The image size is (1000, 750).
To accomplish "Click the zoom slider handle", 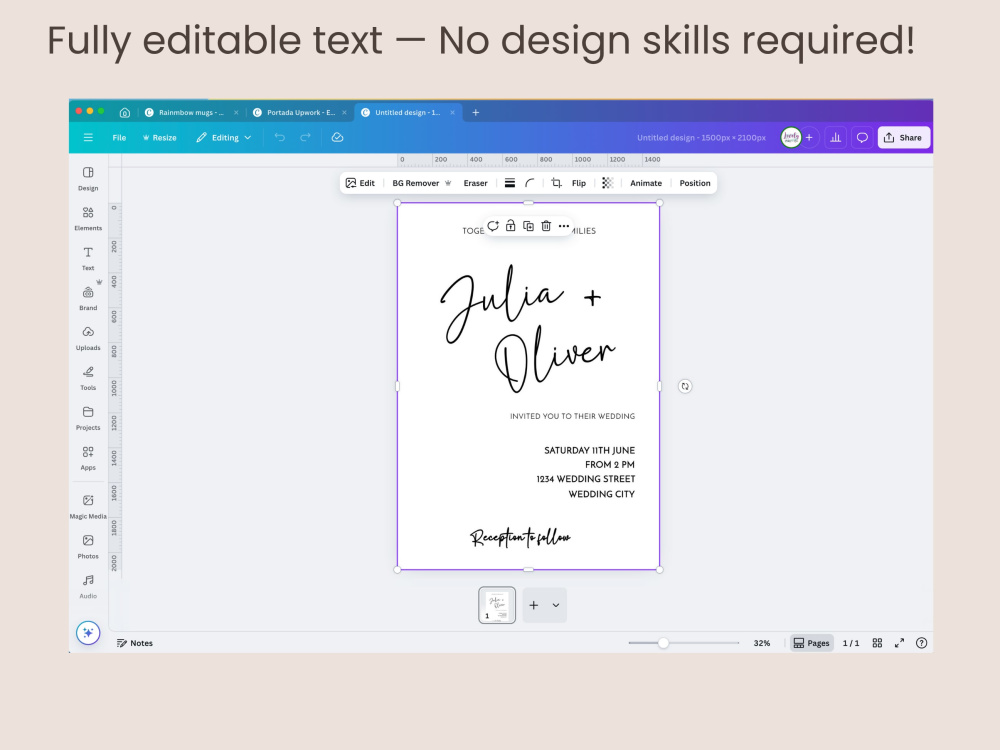I will [663, 643].
